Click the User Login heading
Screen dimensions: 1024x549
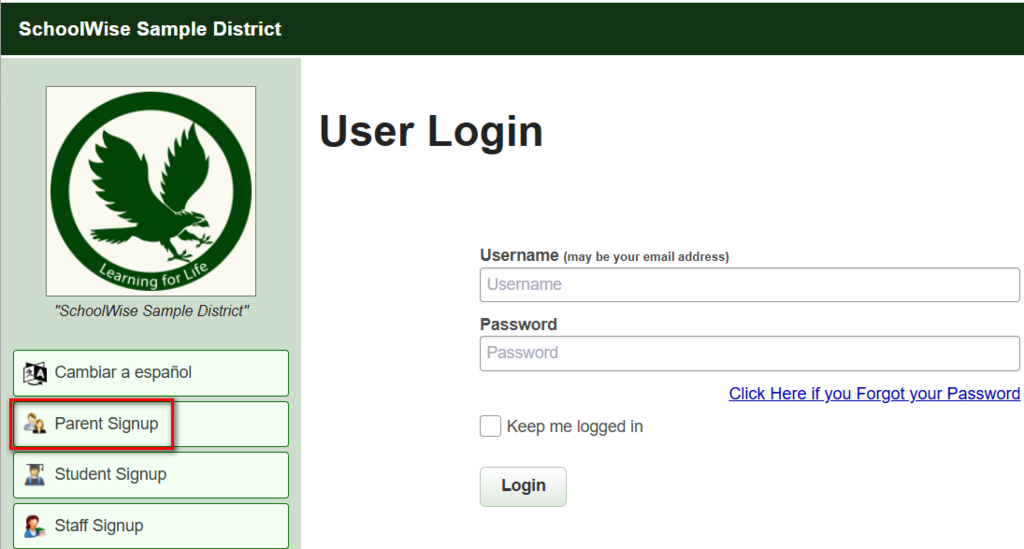click(x=431, y=132)
